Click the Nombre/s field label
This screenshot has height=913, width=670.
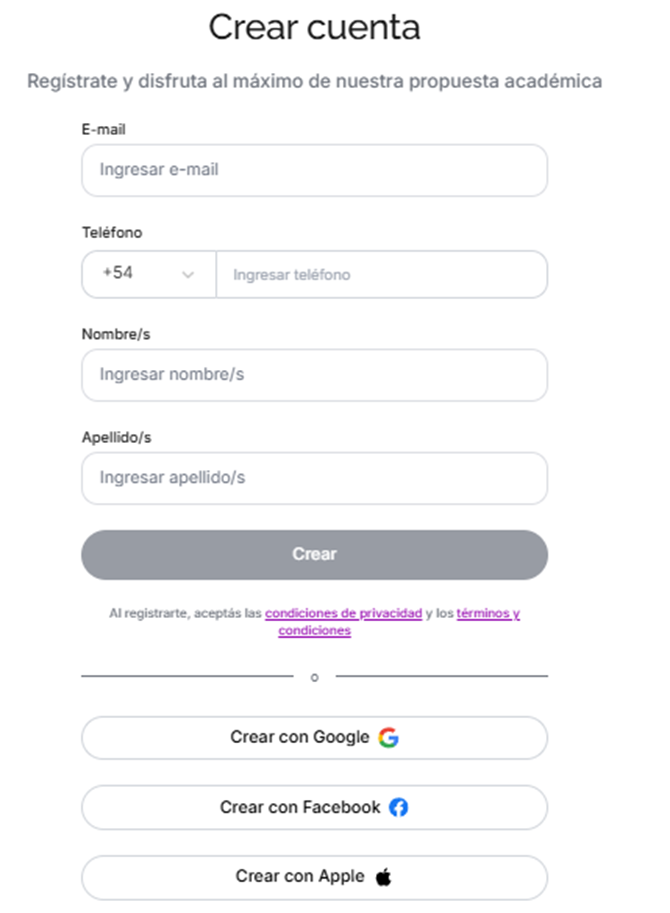tap(116, 334)
